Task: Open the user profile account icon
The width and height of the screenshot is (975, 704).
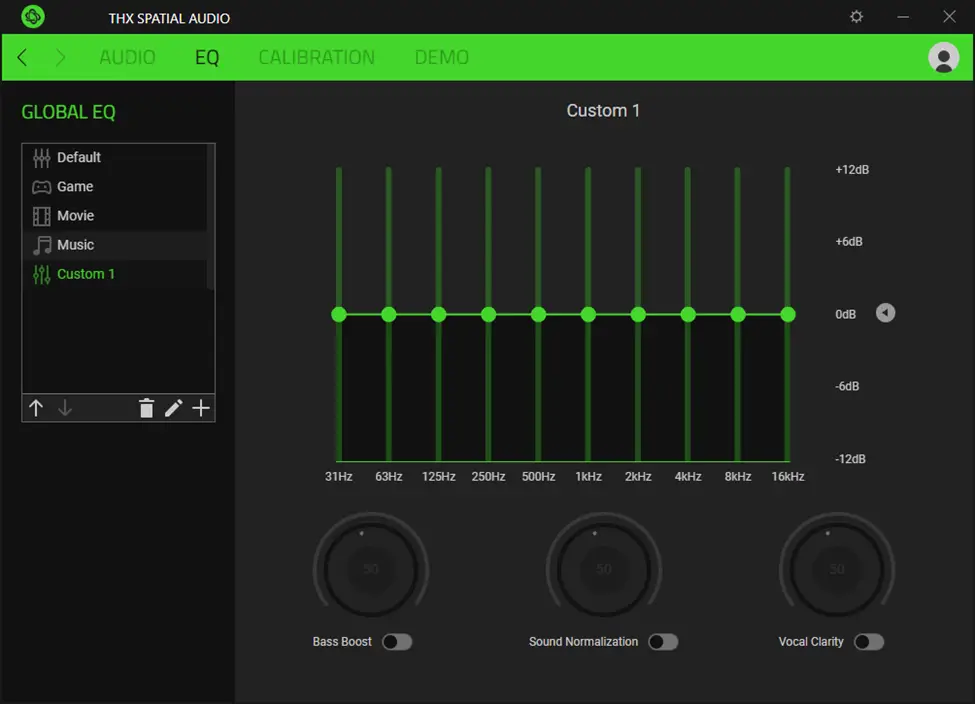Action: (x=942, y=57)
